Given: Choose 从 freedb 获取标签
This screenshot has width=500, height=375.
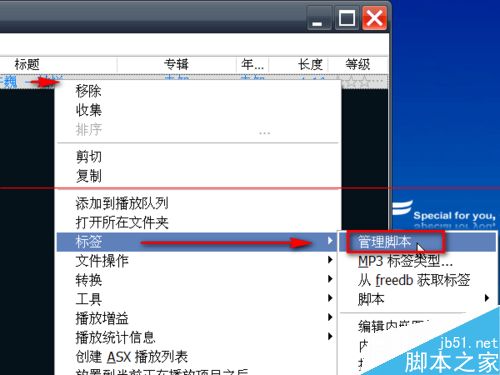Looking at the screenshot, I should tap(418, 280).
